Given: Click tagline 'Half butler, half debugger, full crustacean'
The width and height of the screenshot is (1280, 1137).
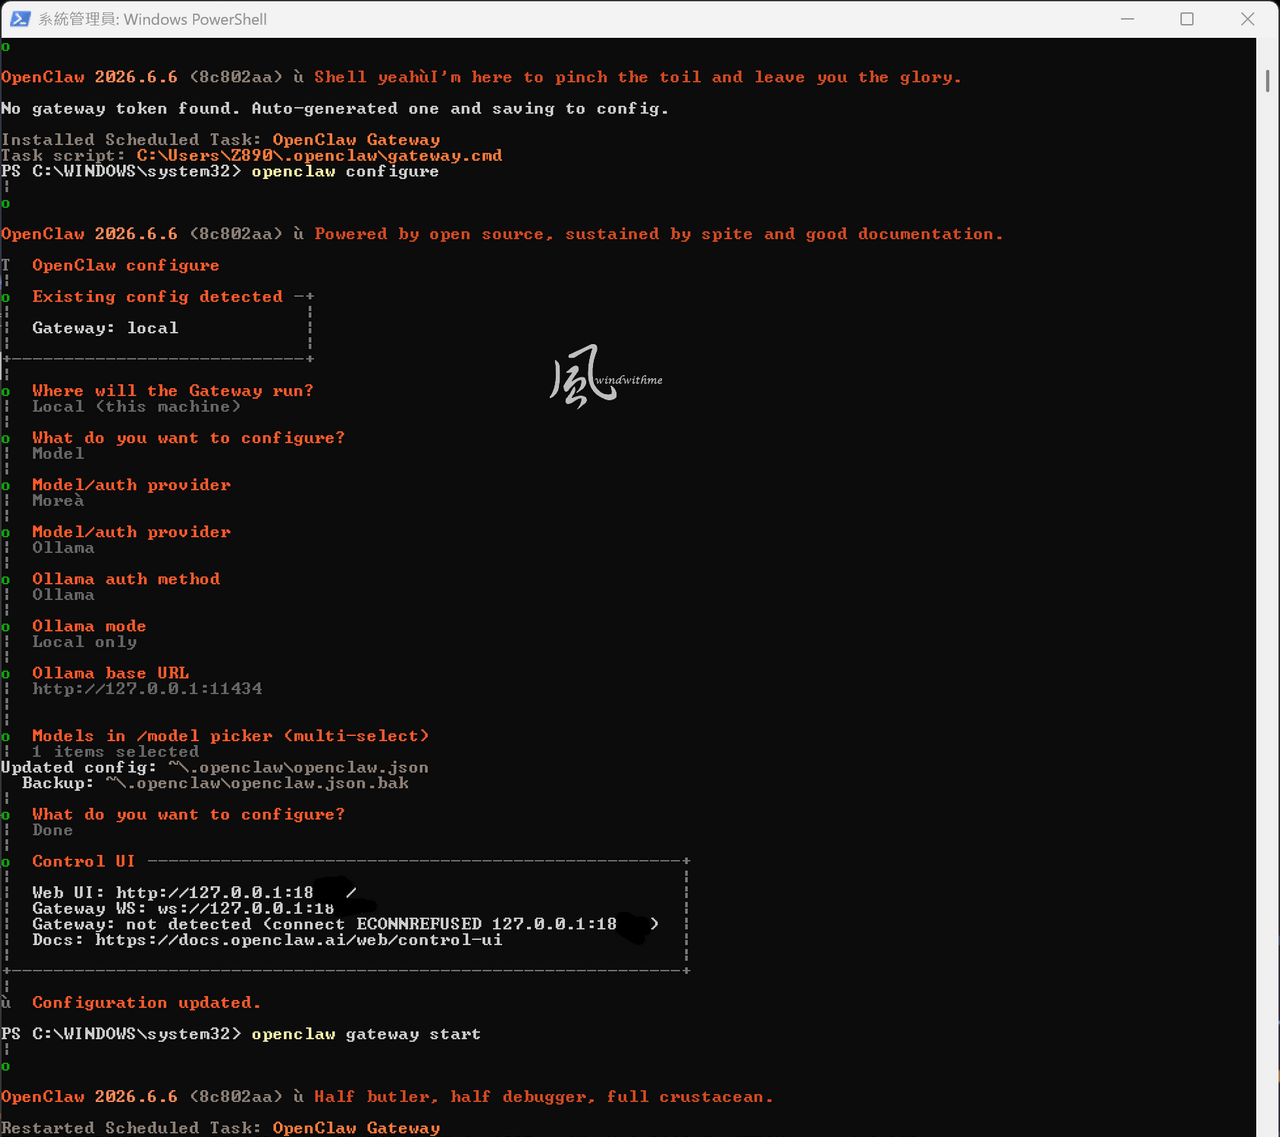Looking at the screenshot, I should click(544, 1096).
